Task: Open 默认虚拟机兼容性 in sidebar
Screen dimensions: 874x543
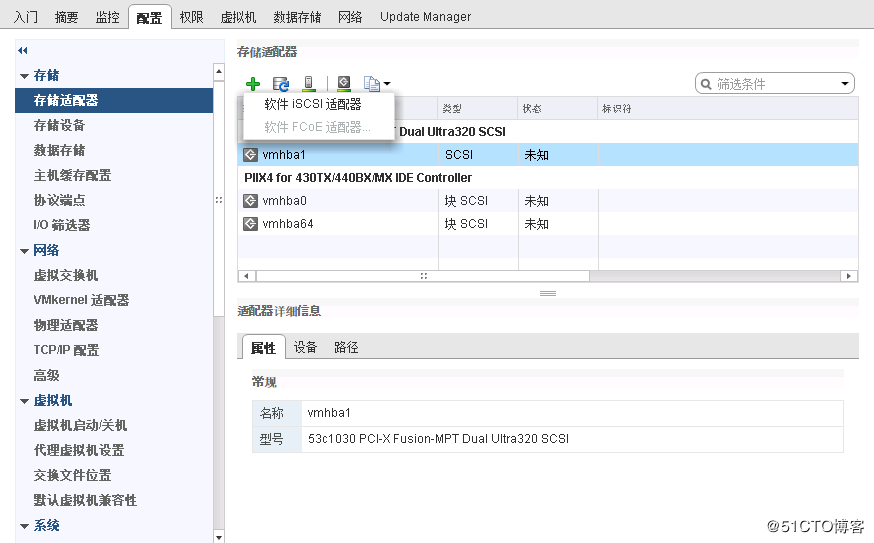Action: click(85, 500)
